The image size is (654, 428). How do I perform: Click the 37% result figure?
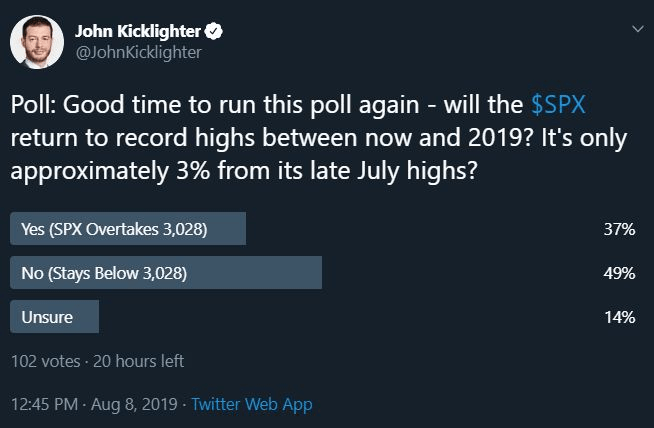pos(619,229)
